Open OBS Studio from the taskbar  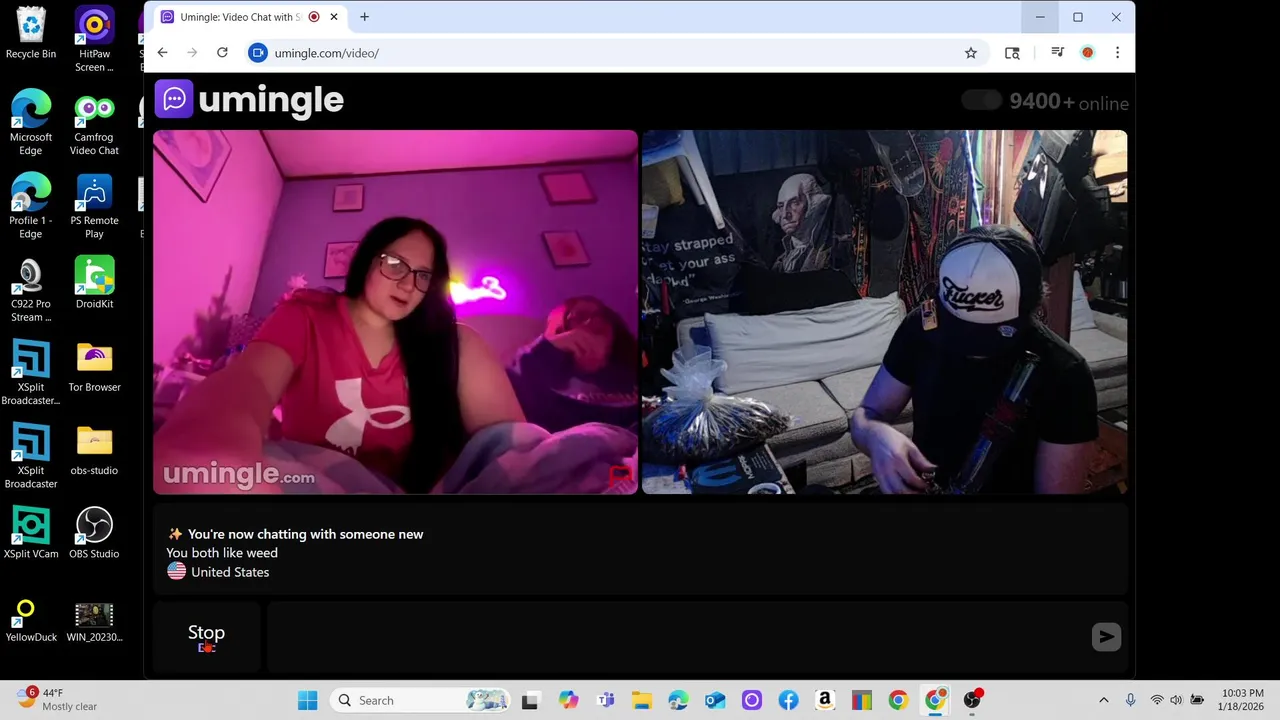[972, 700]
